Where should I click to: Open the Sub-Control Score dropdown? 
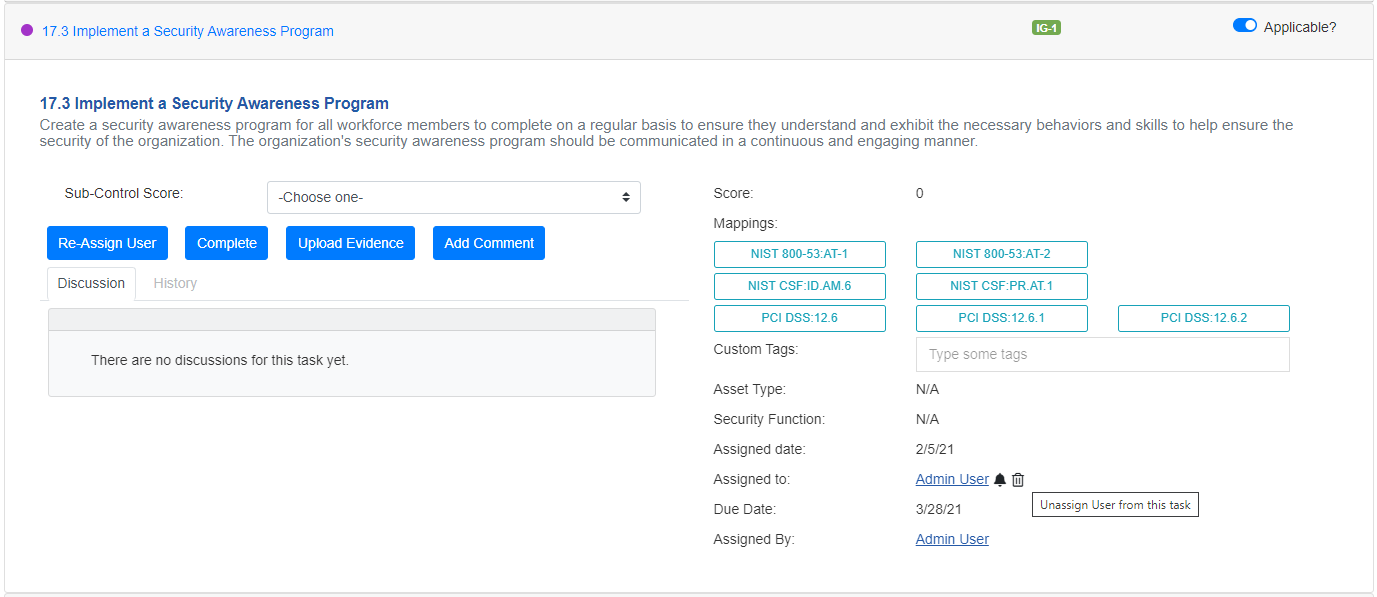point(453,197)
